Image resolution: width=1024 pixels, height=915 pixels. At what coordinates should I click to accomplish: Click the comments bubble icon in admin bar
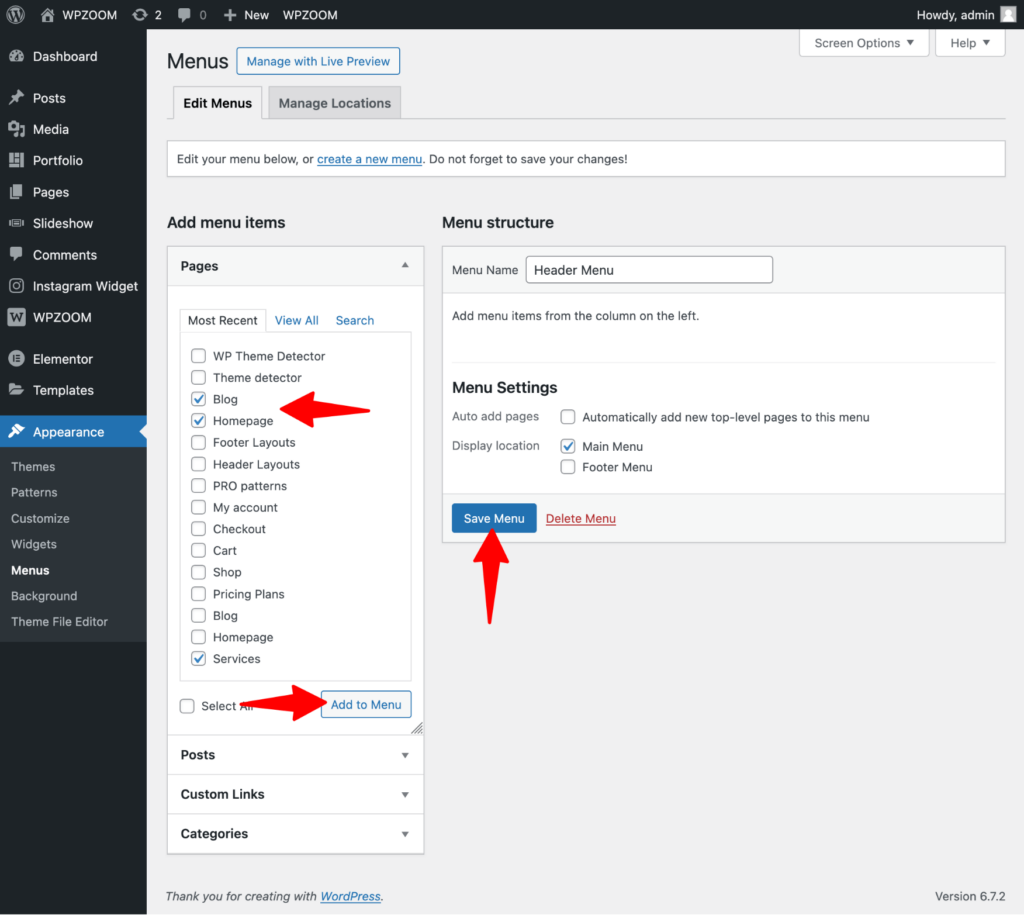pyautogui.click(x=183, y=15)
